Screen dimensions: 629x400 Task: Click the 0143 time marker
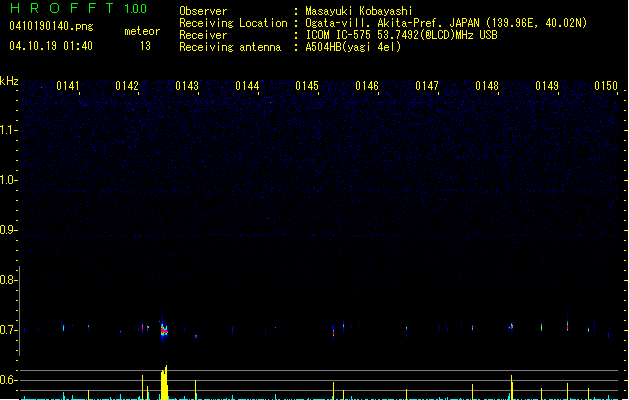(x=187, y=86)
